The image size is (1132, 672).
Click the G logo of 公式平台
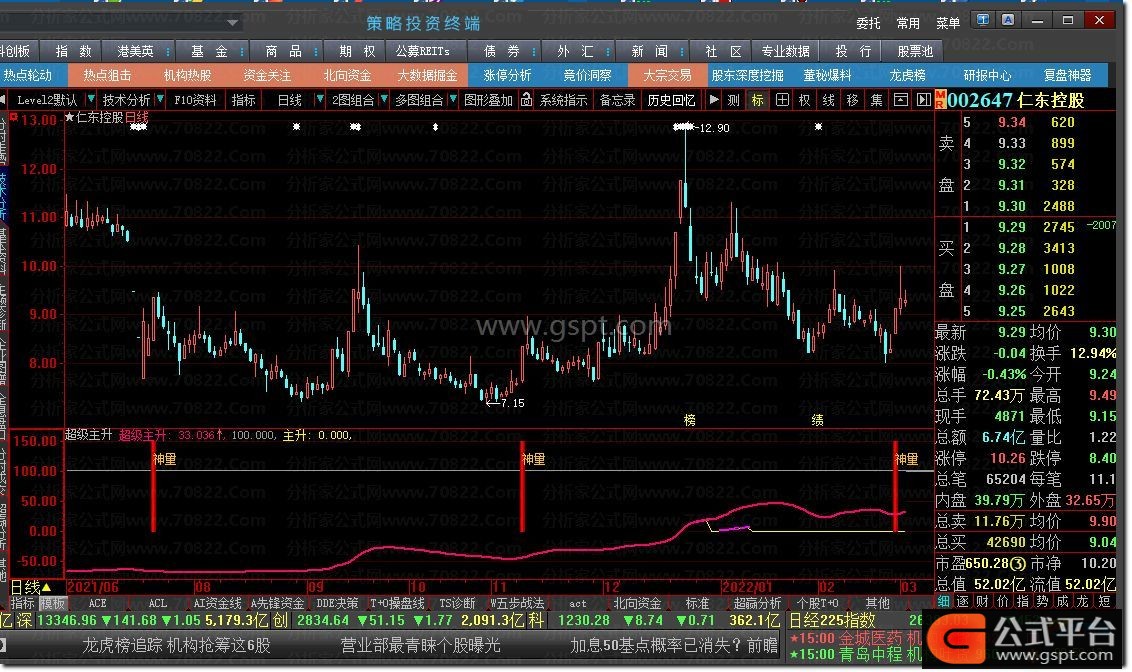tap(957, 637)
